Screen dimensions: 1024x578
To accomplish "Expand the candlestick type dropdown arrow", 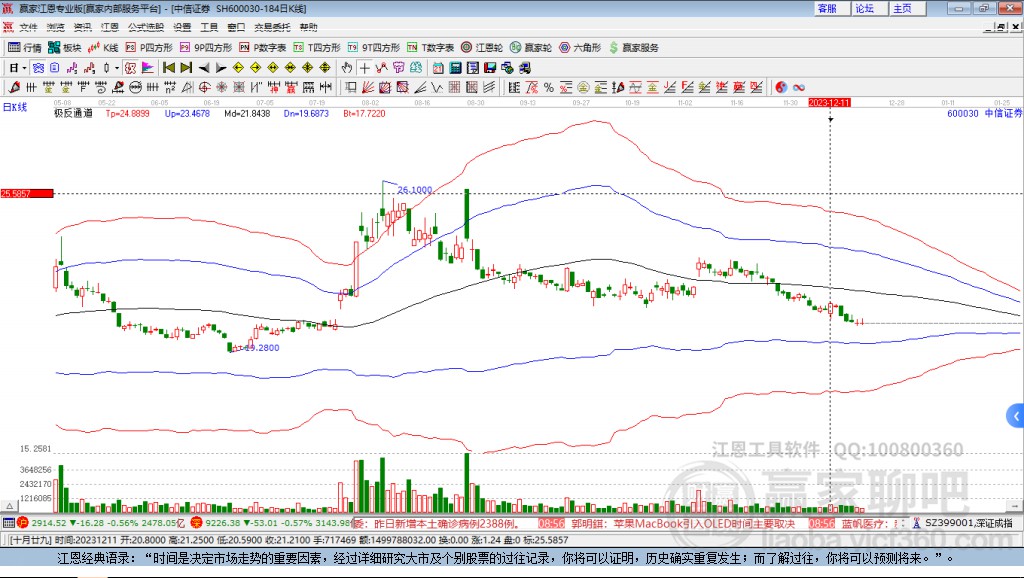I will [x=116, y=68].
